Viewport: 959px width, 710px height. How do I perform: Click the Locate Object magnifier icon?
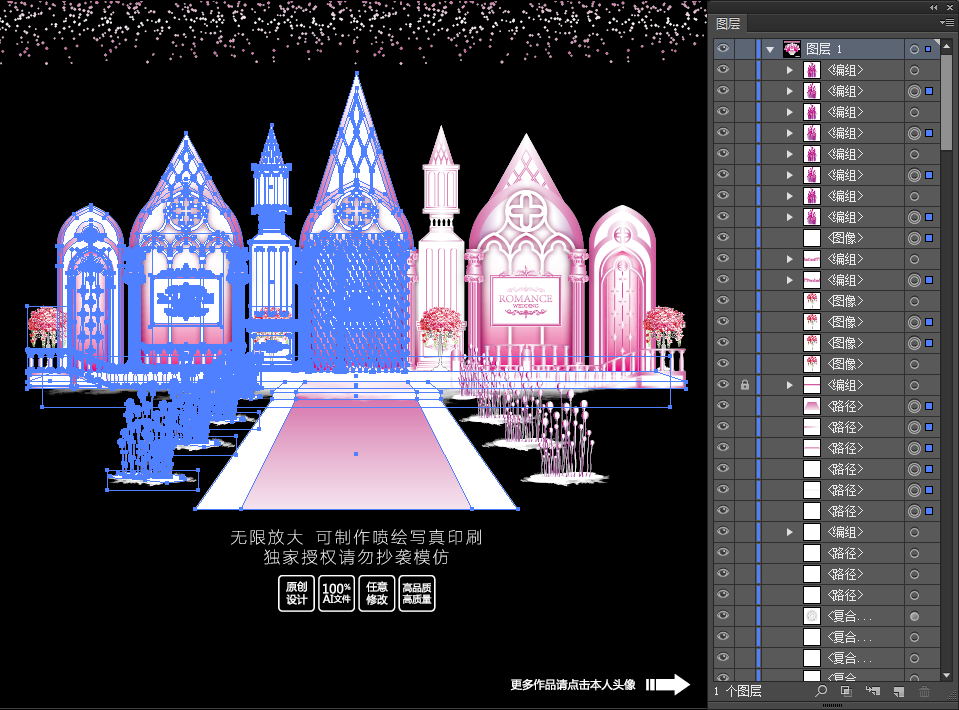821,691
